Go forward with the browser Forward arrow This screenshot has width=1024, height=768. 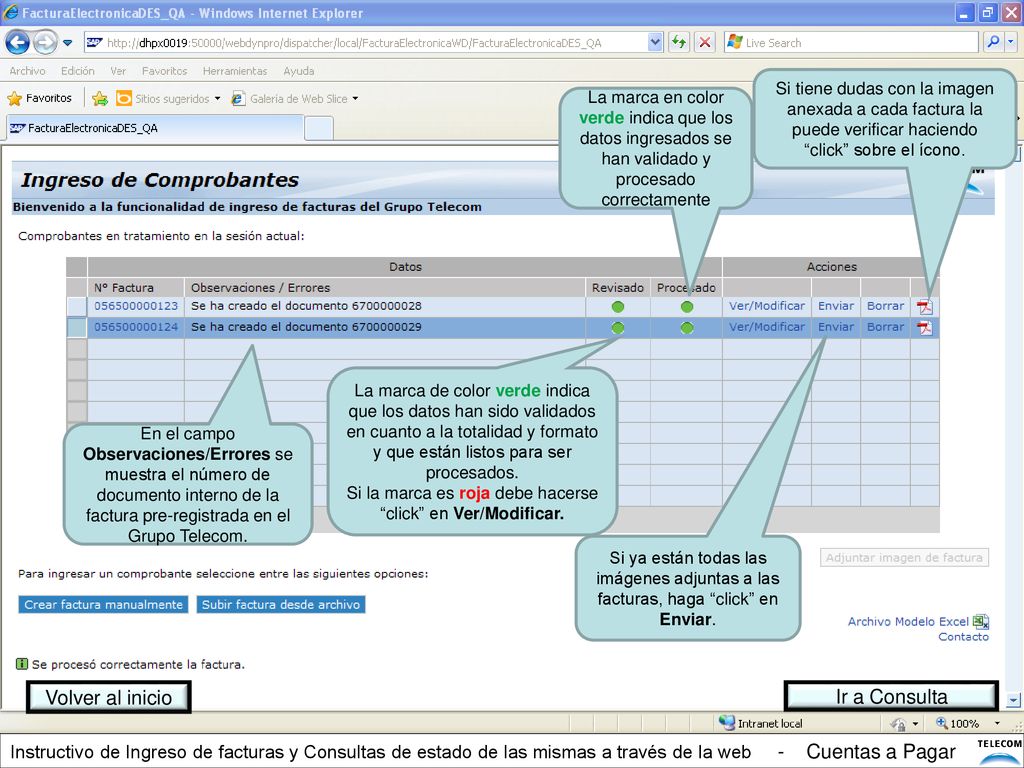point(45,42)
